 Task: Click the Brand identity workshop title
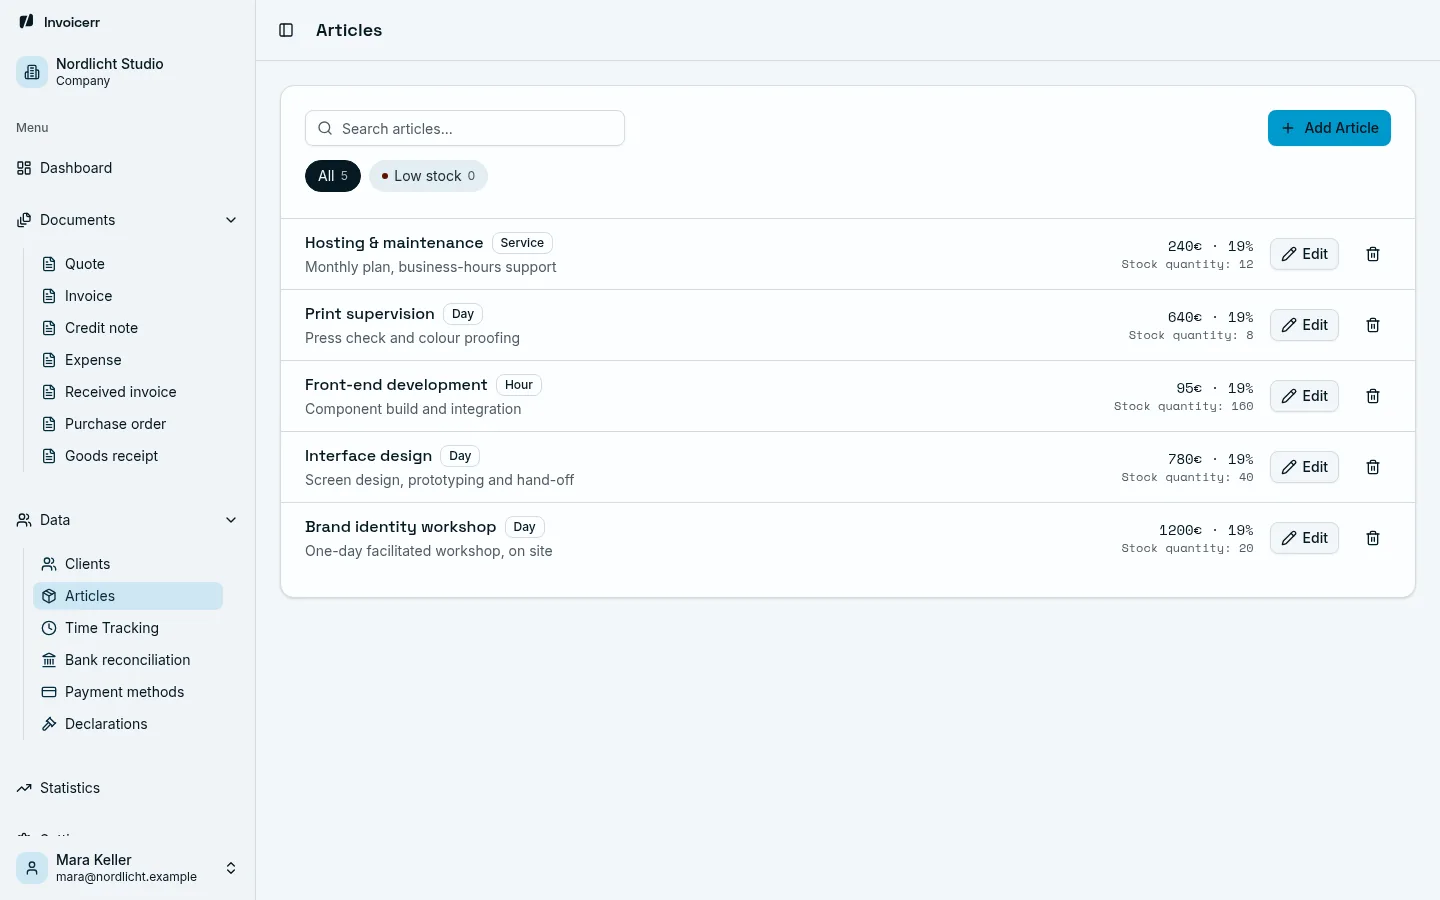point(400,527)
